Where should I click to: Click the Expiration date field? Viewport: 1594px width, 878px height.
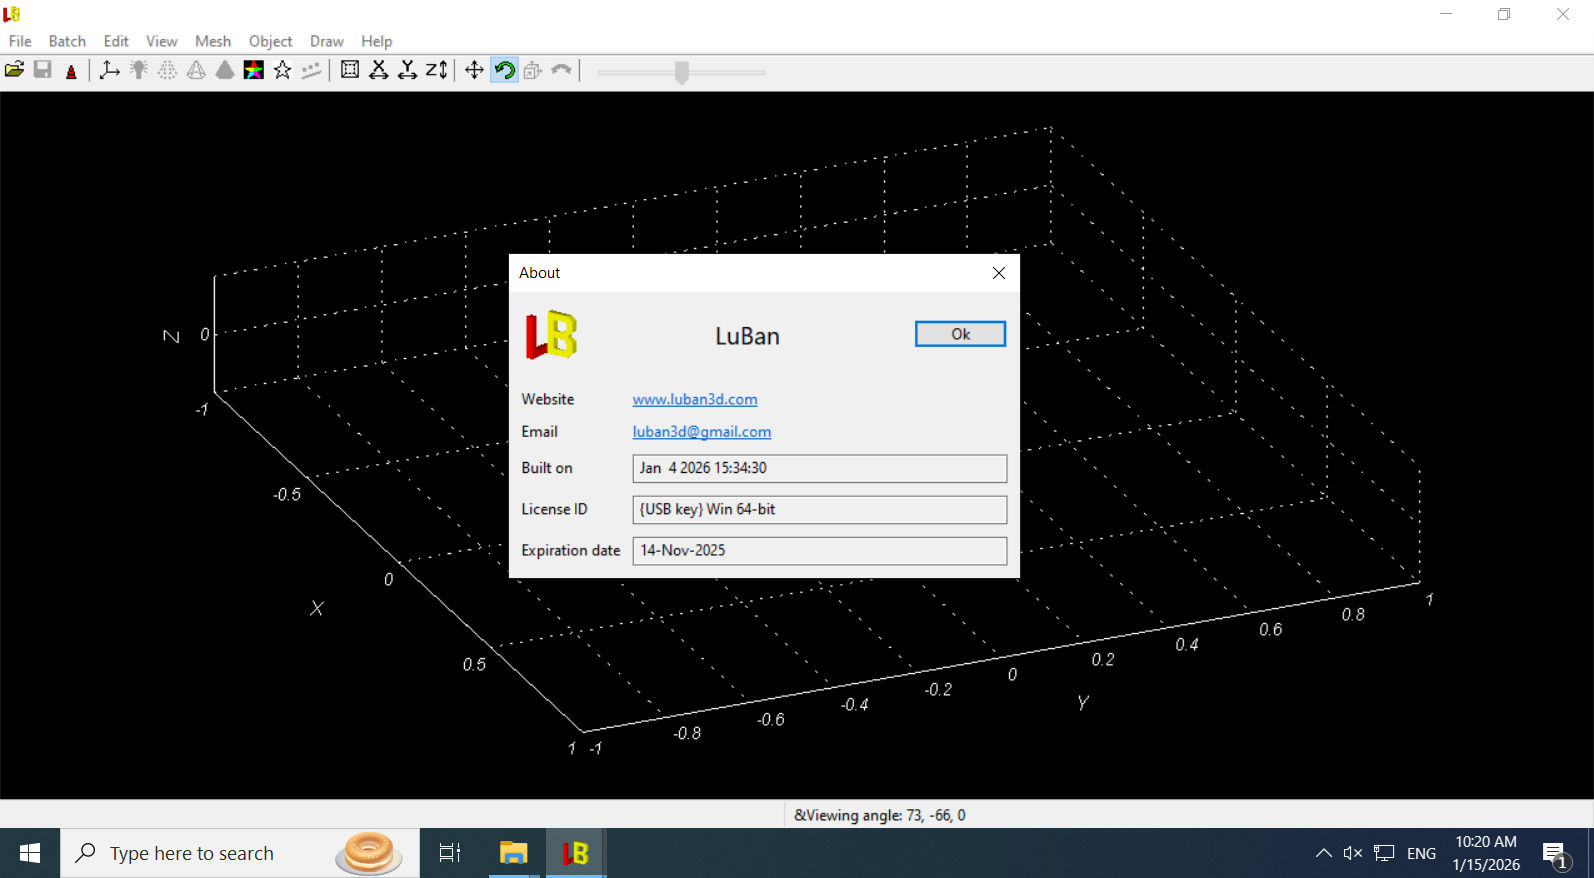click(819, 550)
